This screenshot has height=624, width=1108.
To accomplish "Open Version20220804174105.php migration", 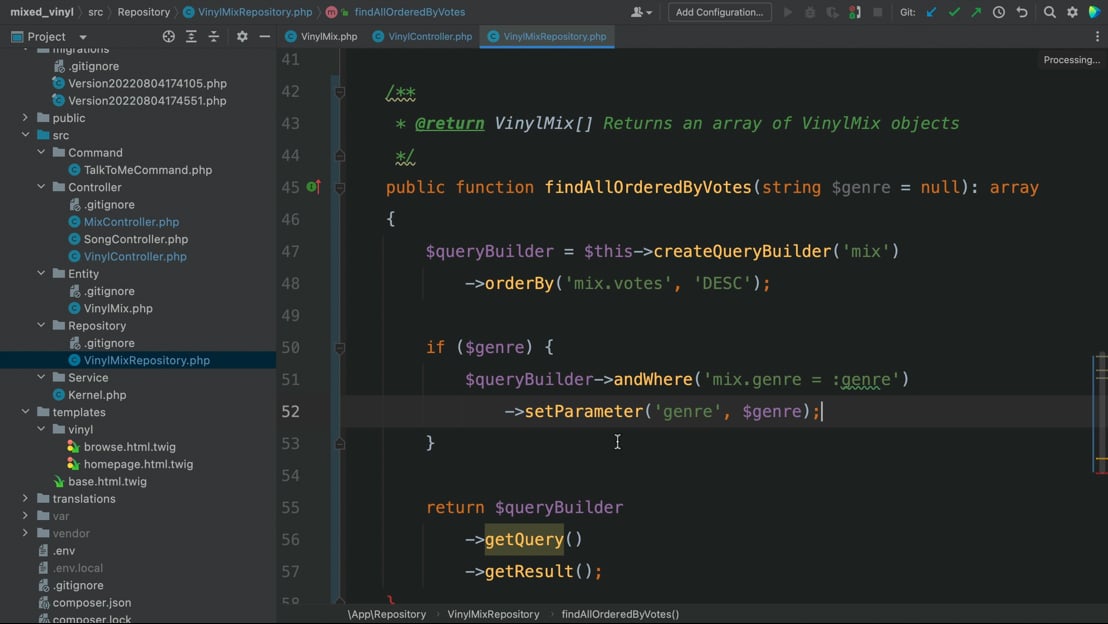I will pyautogui.click(x=147, y=83).
